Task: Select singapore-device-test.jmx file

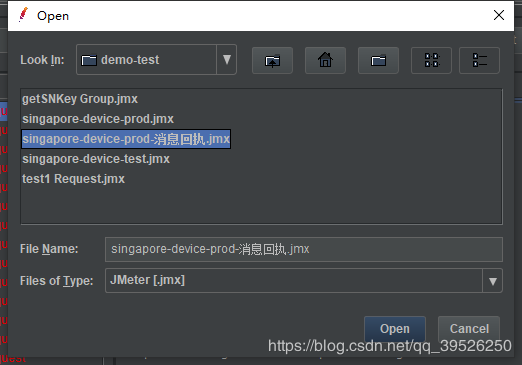Action: point(96,159)
